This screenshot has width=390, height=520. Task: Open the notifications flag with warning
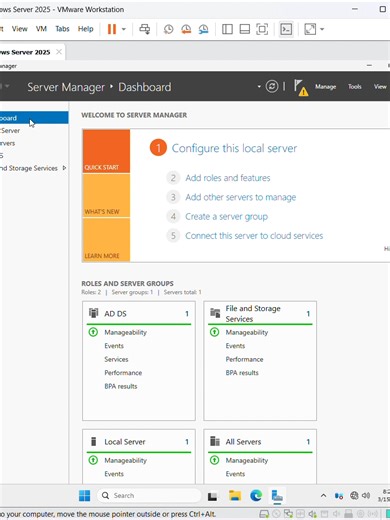click(x=301, y=87)
